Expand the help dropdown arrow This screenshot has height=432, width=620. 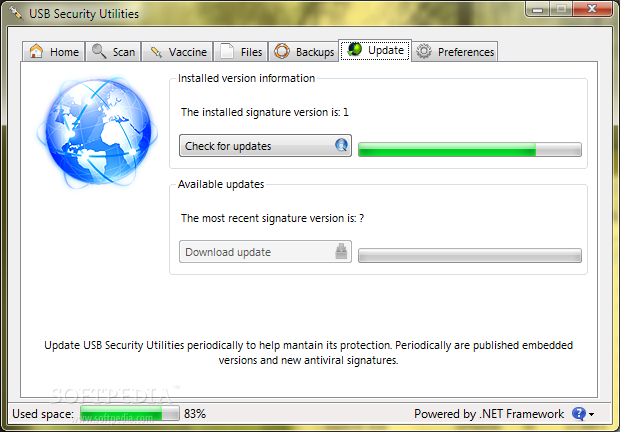(x=592, y=414)
